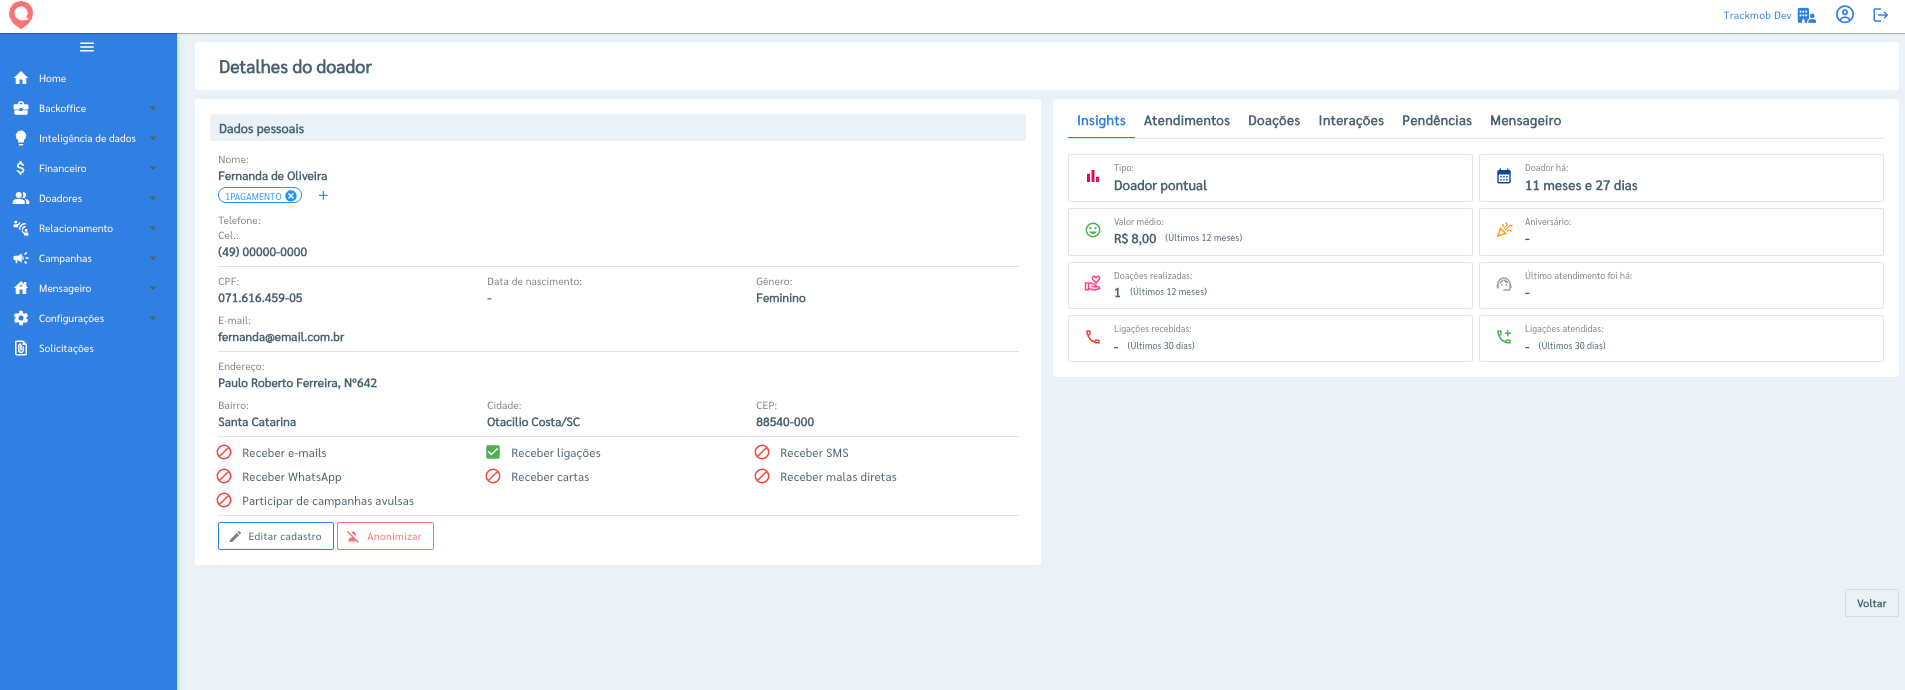Open the Mensageiro tab in donor panel
The image size is (1905, 690).
pyautogui.click(x=1525, y=120)
